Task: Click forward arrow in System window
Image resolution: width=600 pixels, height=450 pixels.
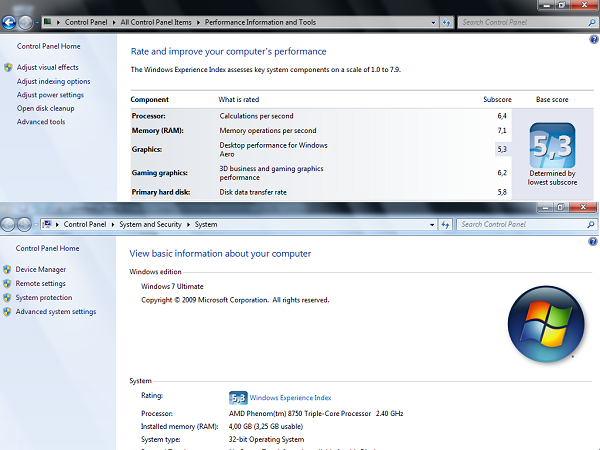Action: click(24, 225)
